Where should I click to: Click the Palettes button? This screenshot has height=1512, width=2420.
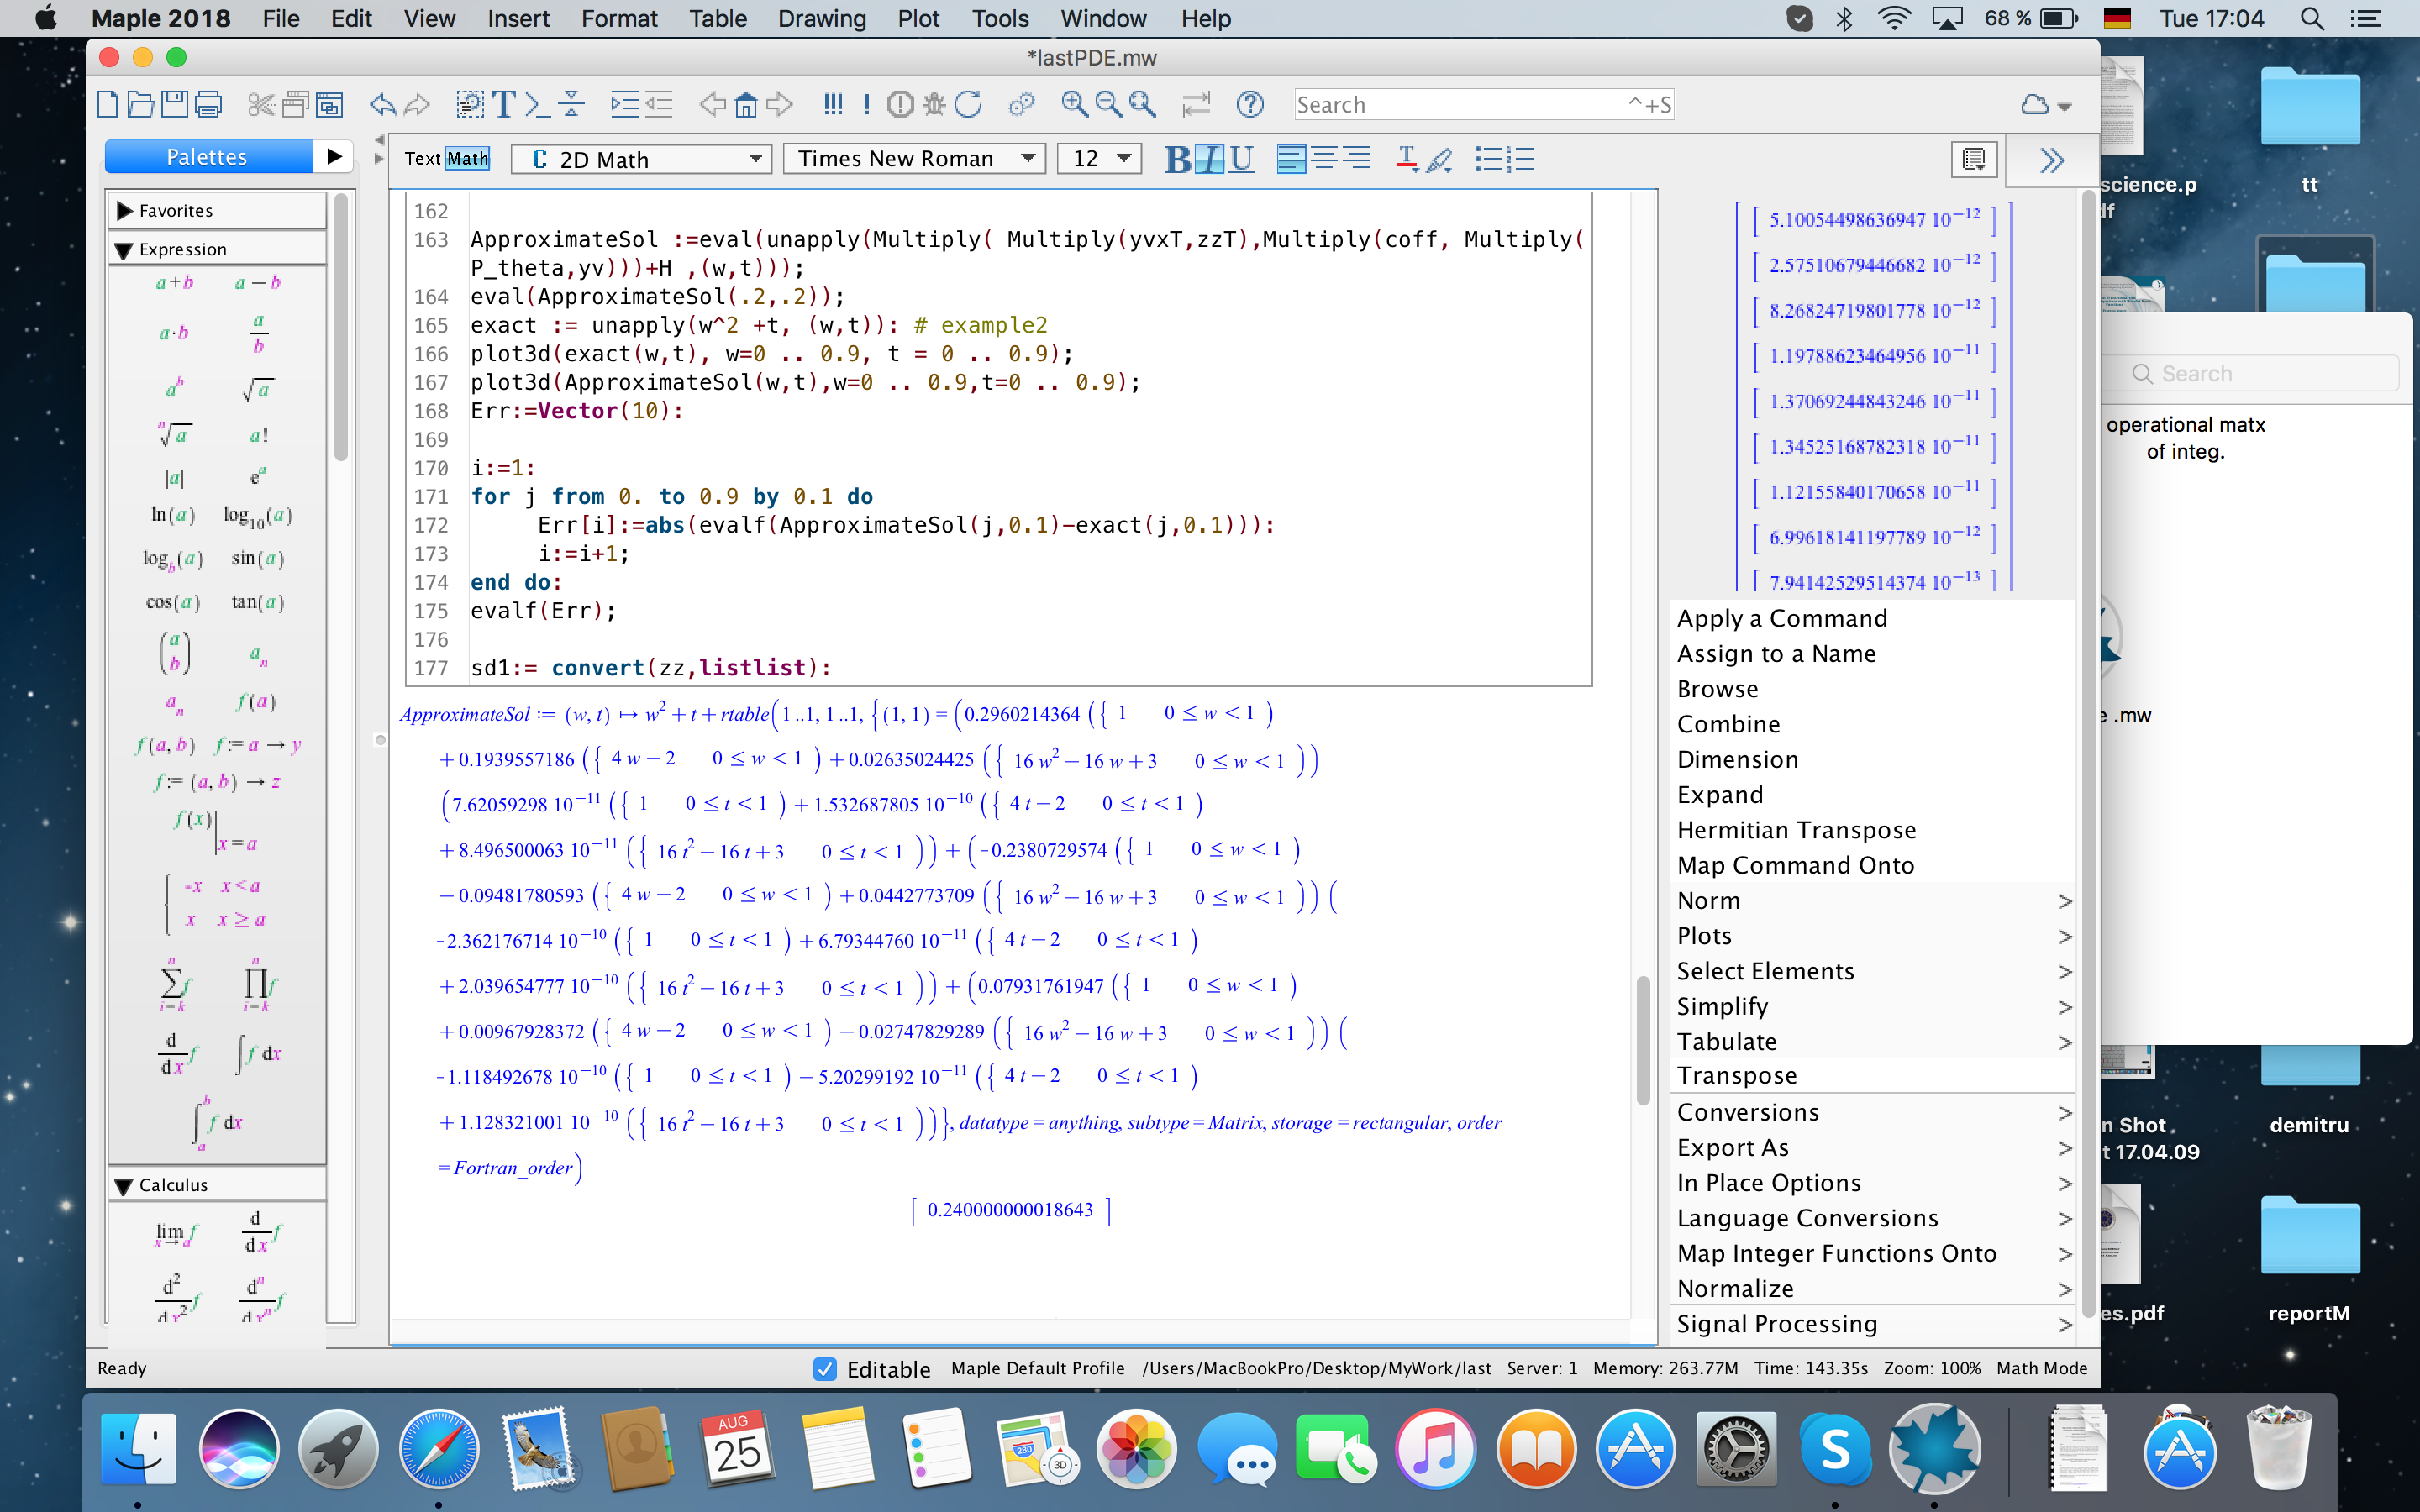[208, 157]
